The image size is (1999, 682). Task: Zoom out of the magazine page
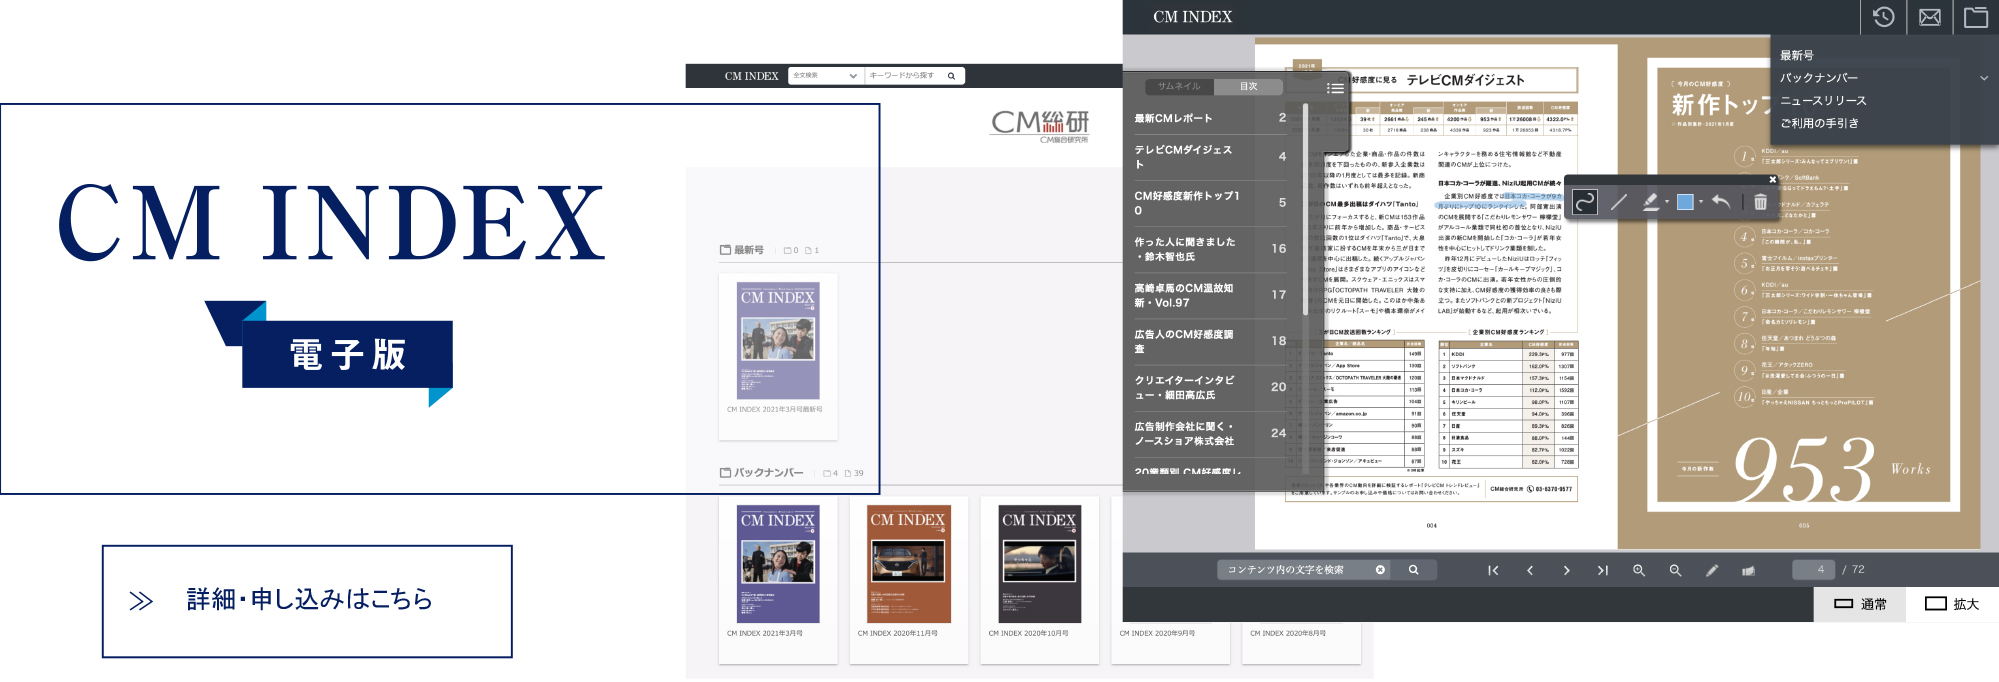tap(1675, 570)
